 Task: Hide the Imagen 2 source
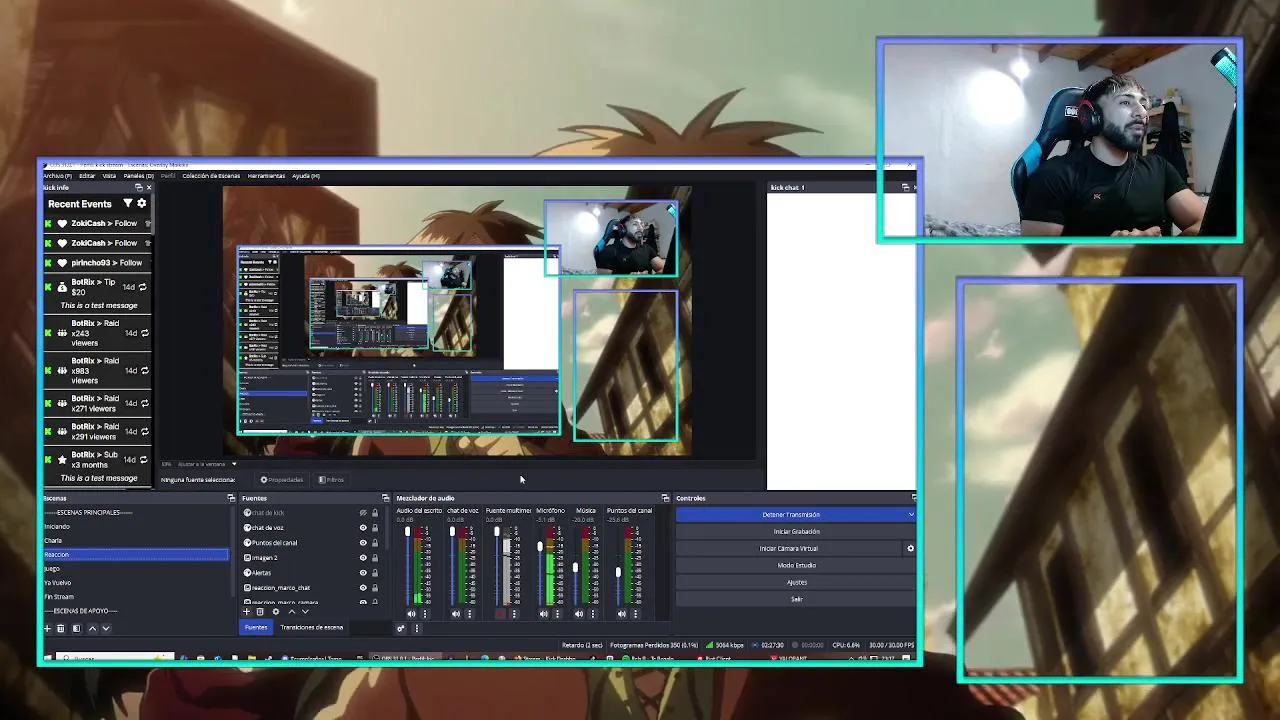363,558
